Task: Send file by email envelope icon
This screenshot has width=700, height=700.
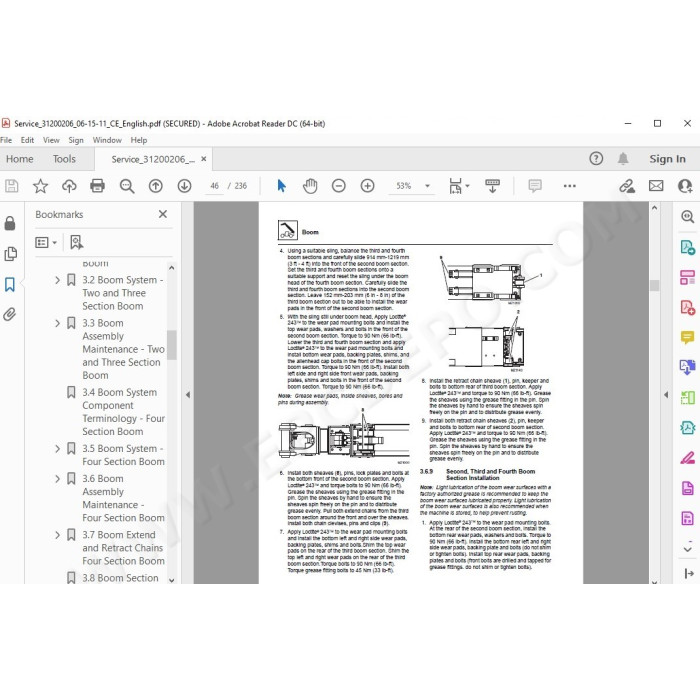Action: click(x=656, y=186)
